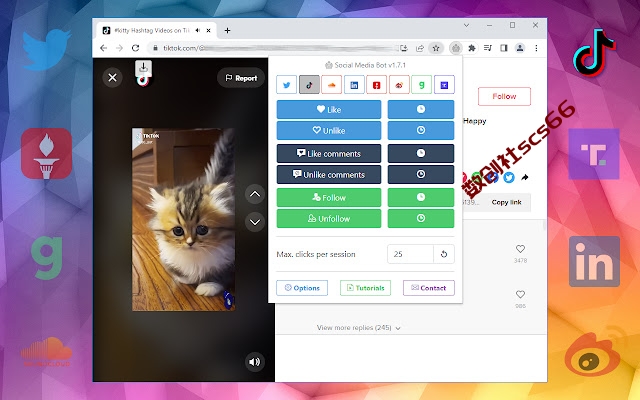Expand View more replies (245)
The width and height of the screenshot is (640, 400).
358,328
